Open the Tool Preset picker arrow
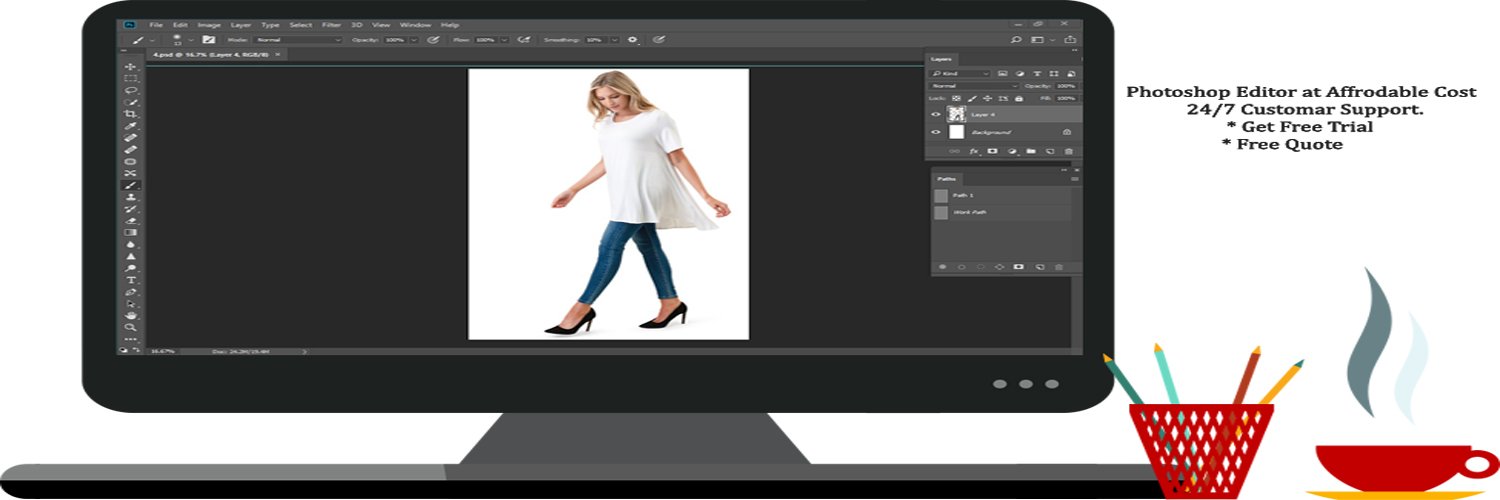1500x500 pixels. [152, 40]
